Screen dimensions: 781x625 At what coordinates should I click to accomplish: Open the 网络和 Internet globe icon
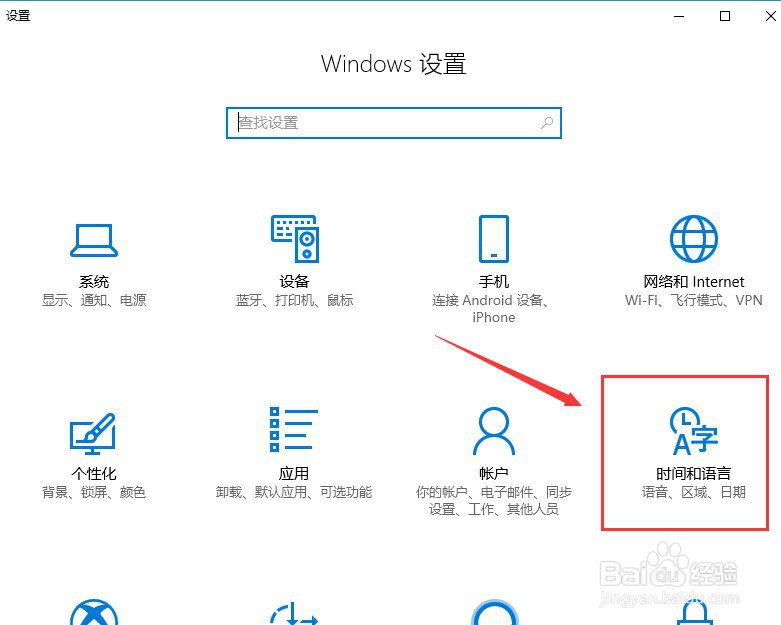point(693,239)
